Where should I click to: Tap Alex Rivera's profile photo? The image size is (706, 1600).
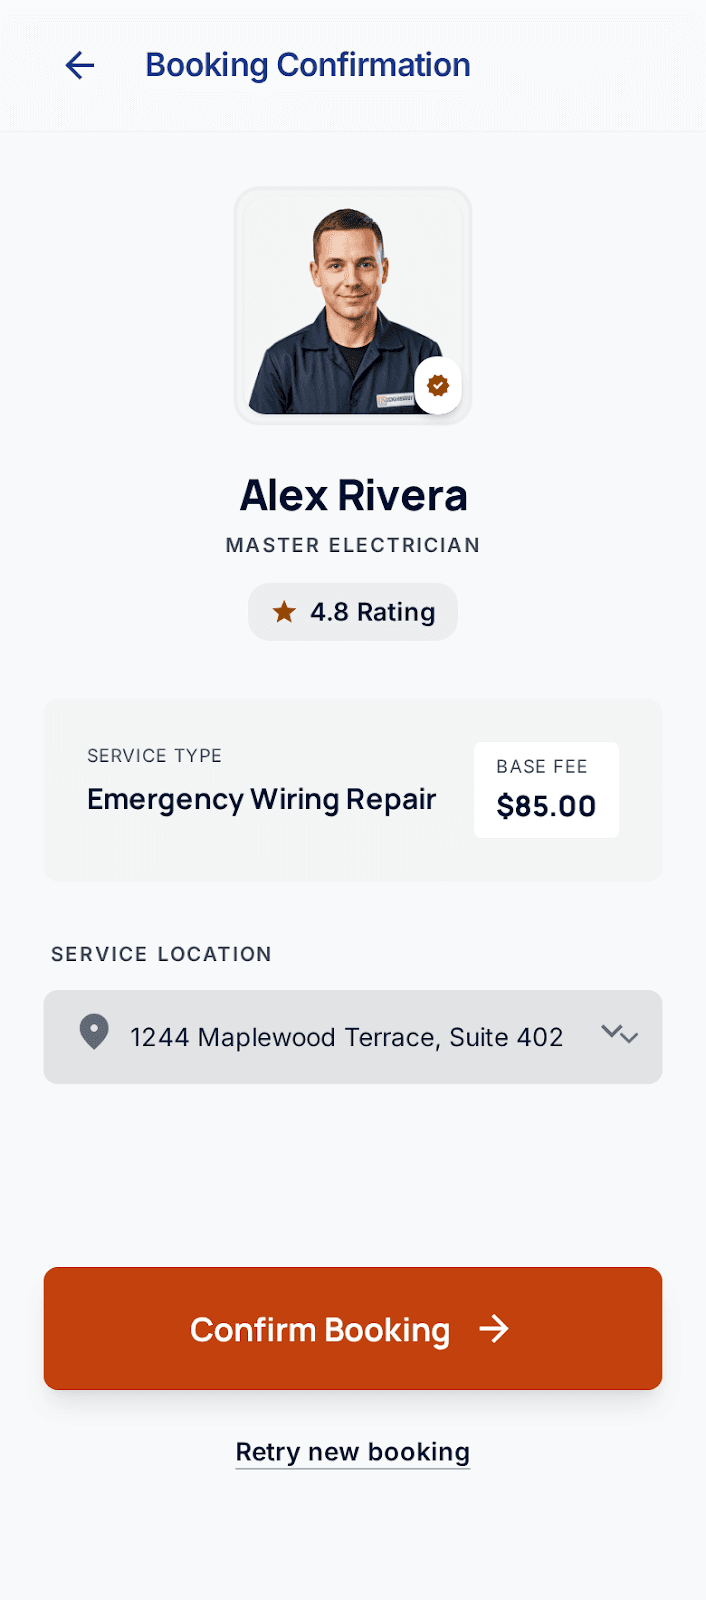pos(352,304)
